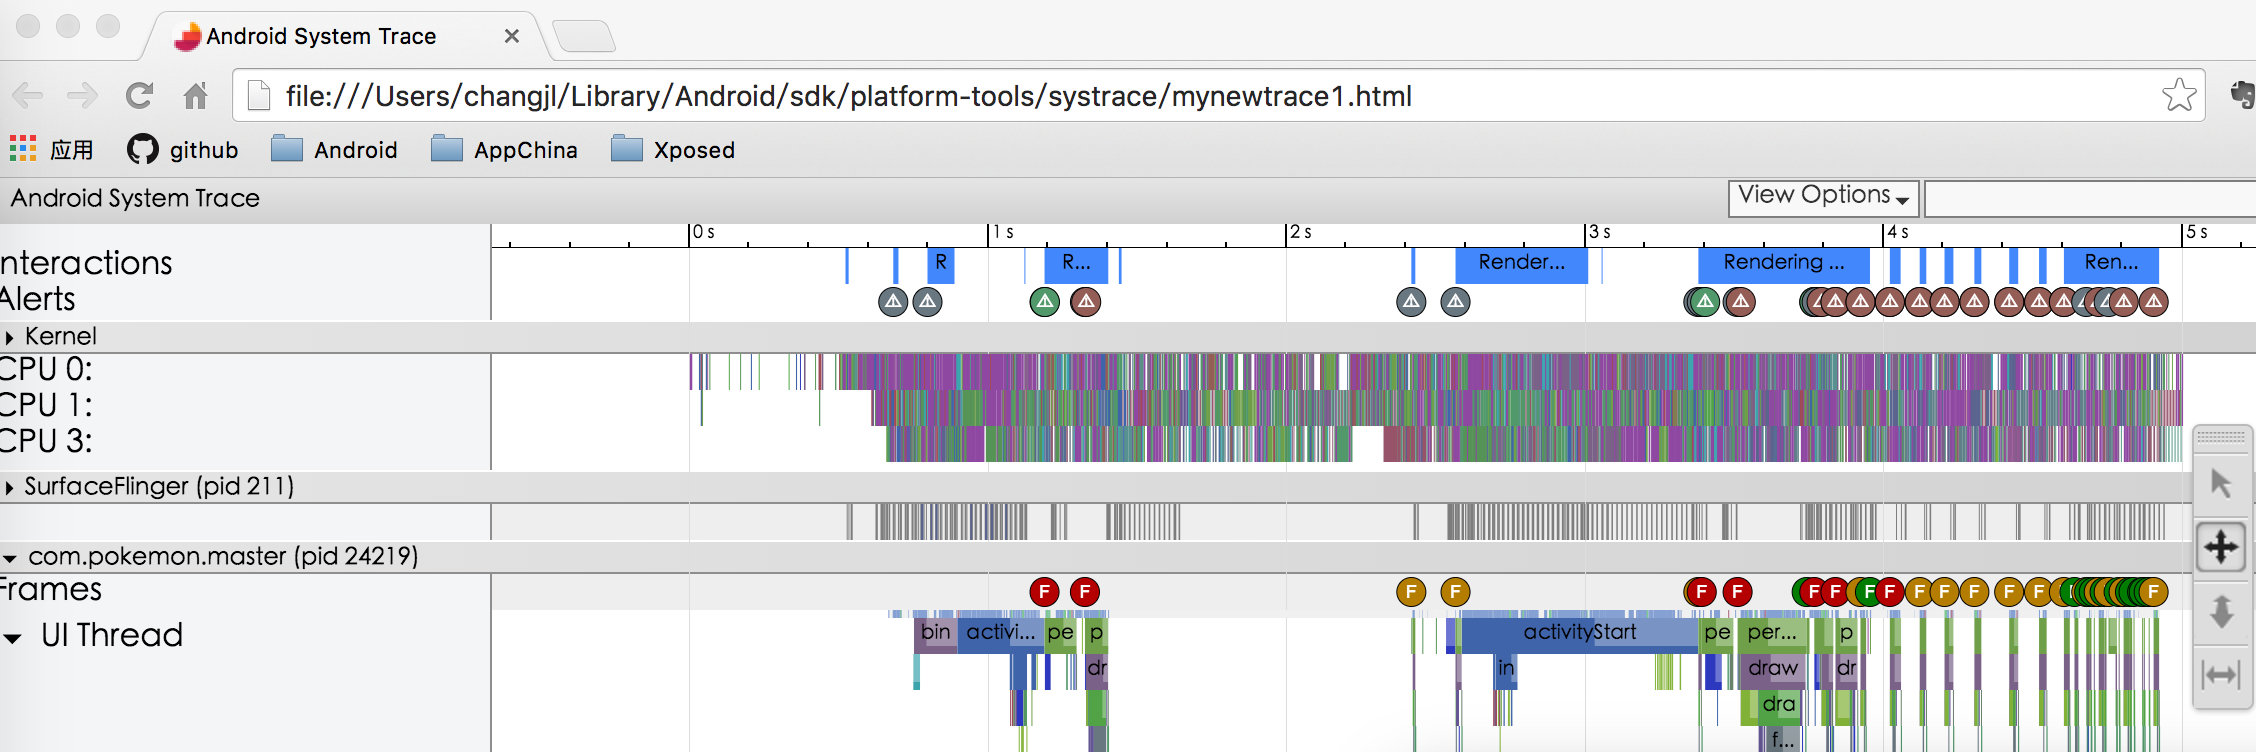Click the fourth gray alert marker

1455,301
